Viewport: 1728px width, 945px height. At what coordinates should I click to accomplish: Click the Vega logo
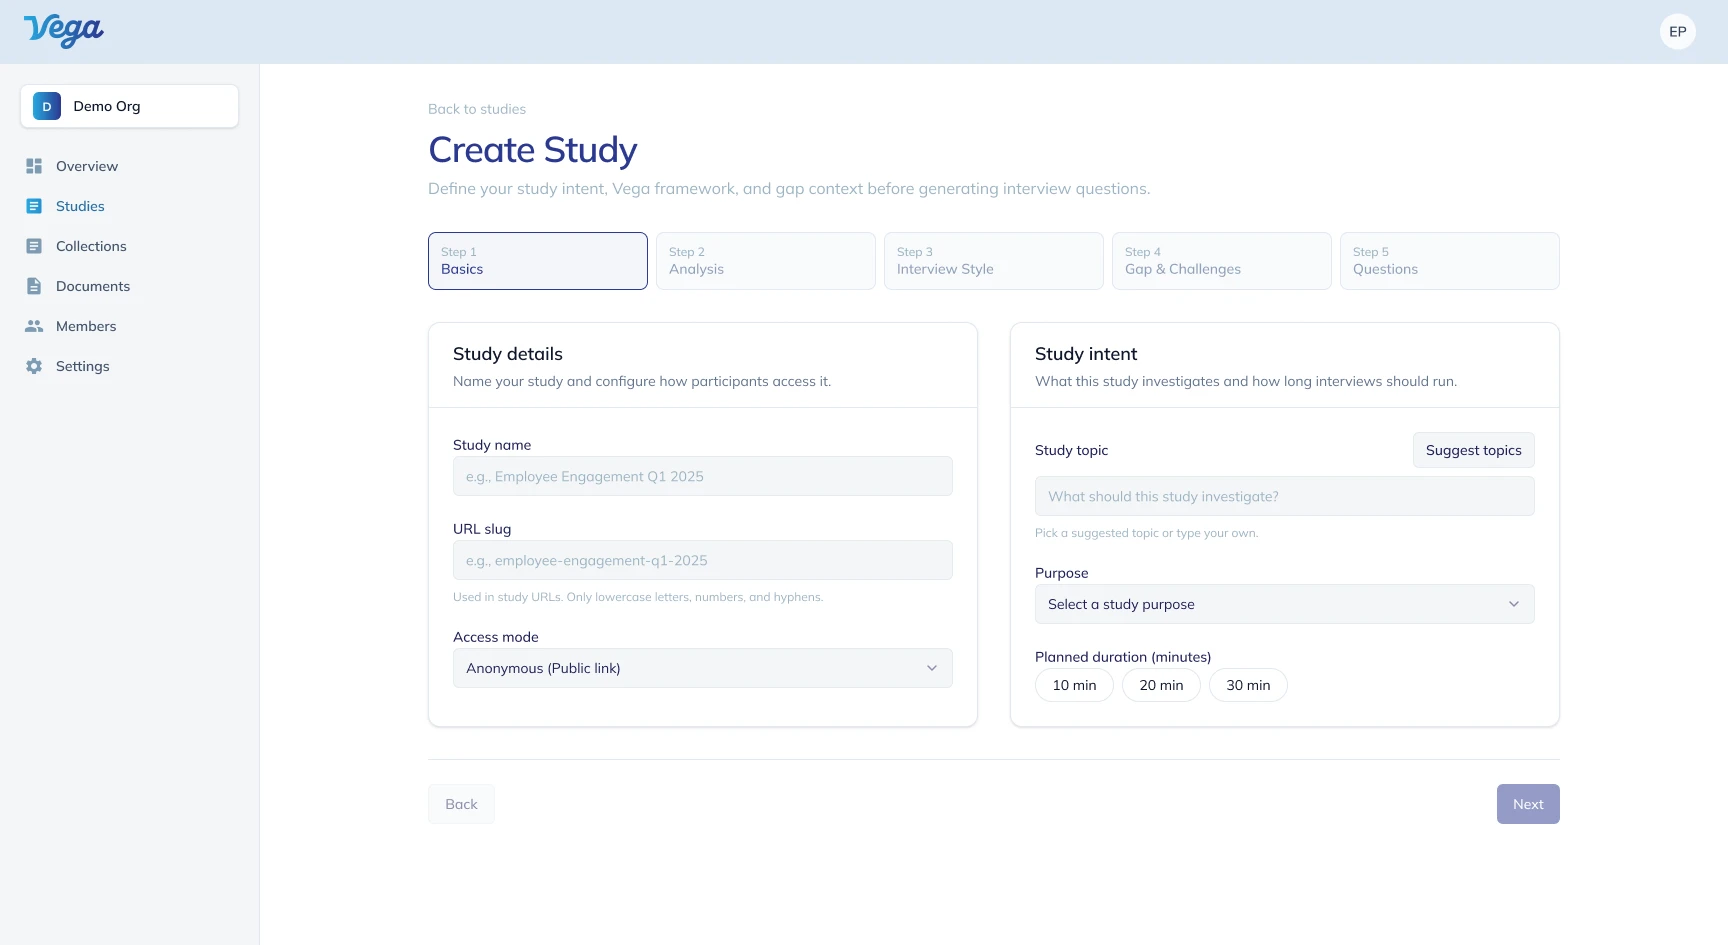click(x=63, y=31)
